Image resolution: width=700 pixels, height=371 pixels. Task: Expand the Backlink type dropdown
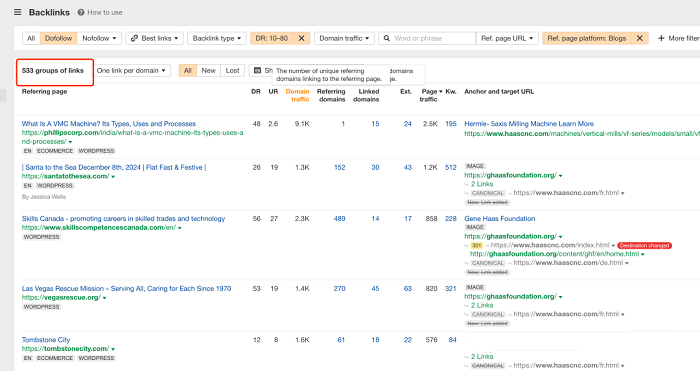(x=217, y=38)
